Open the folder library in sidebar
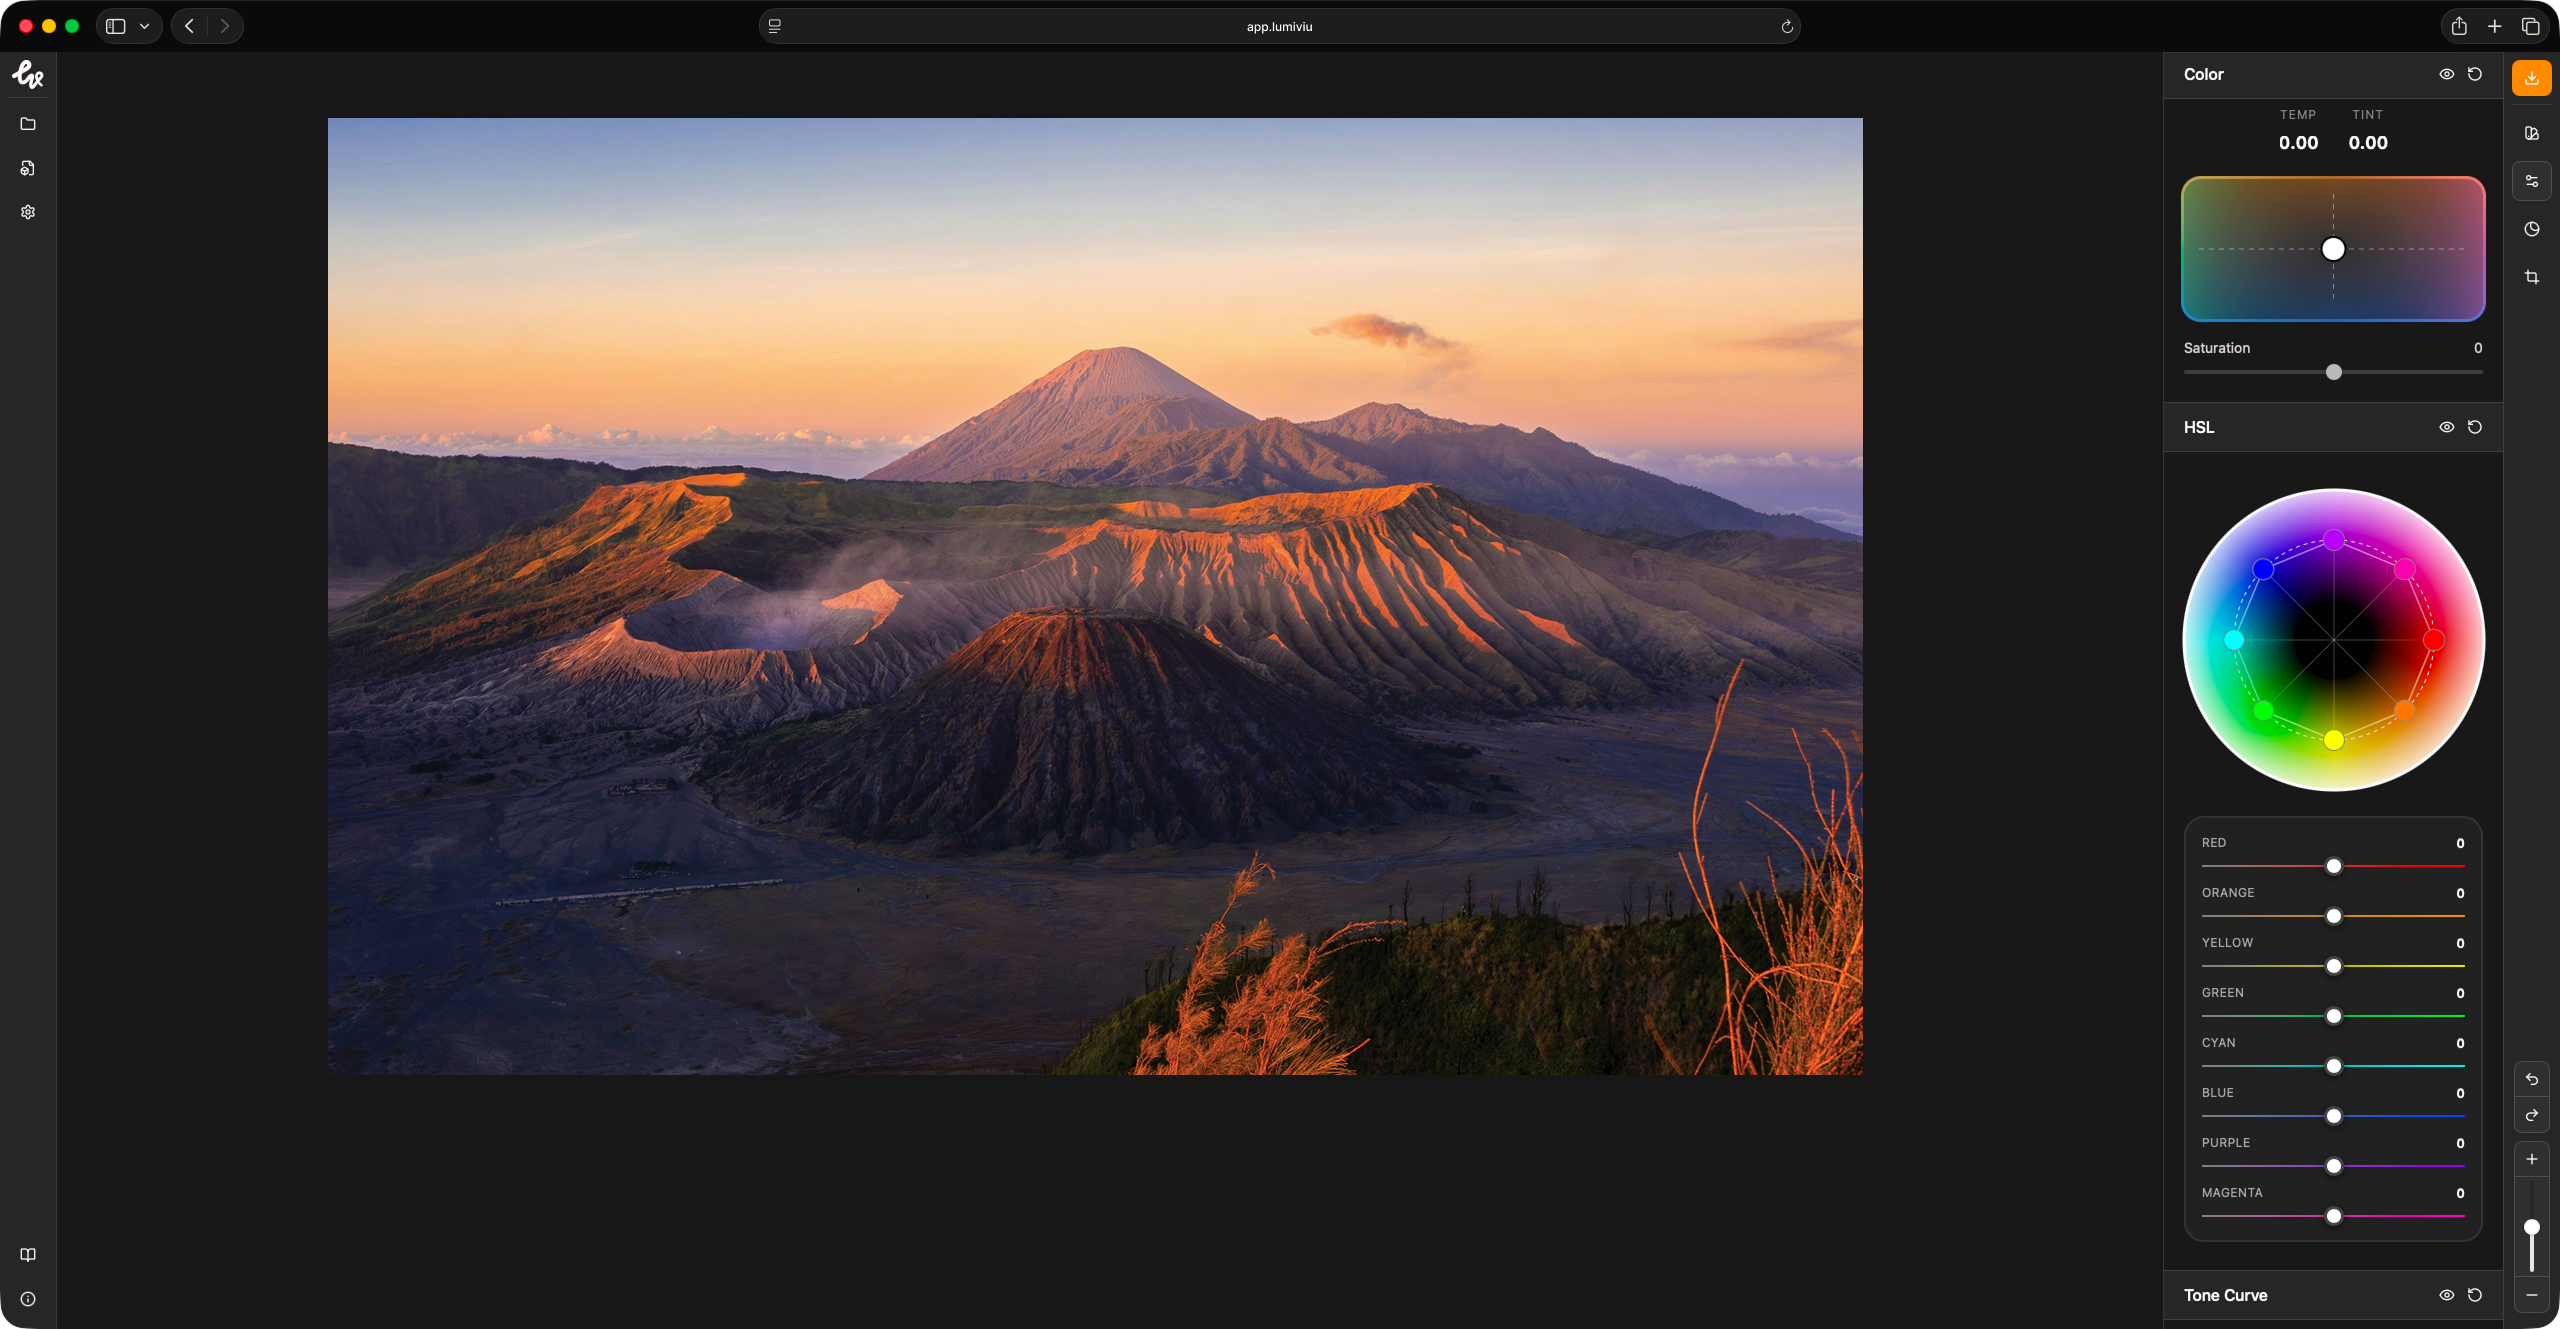The height and width of the screenshot is (1329, 2560). [x=28, y=124]
